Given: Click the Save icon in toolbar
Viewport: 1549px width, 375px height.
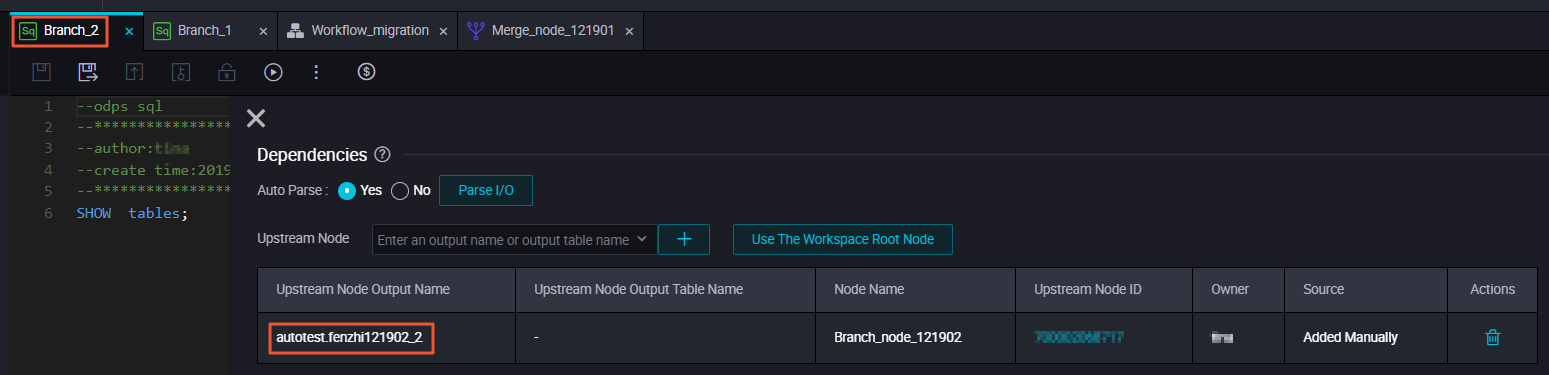Looking at the screenshot, I should coord(41,72).
